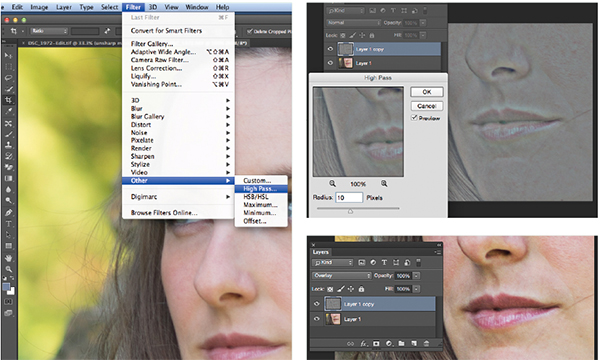Select the Eyedropper tool
The height and width of the screenshot is (360, 600).
(8, 111)
